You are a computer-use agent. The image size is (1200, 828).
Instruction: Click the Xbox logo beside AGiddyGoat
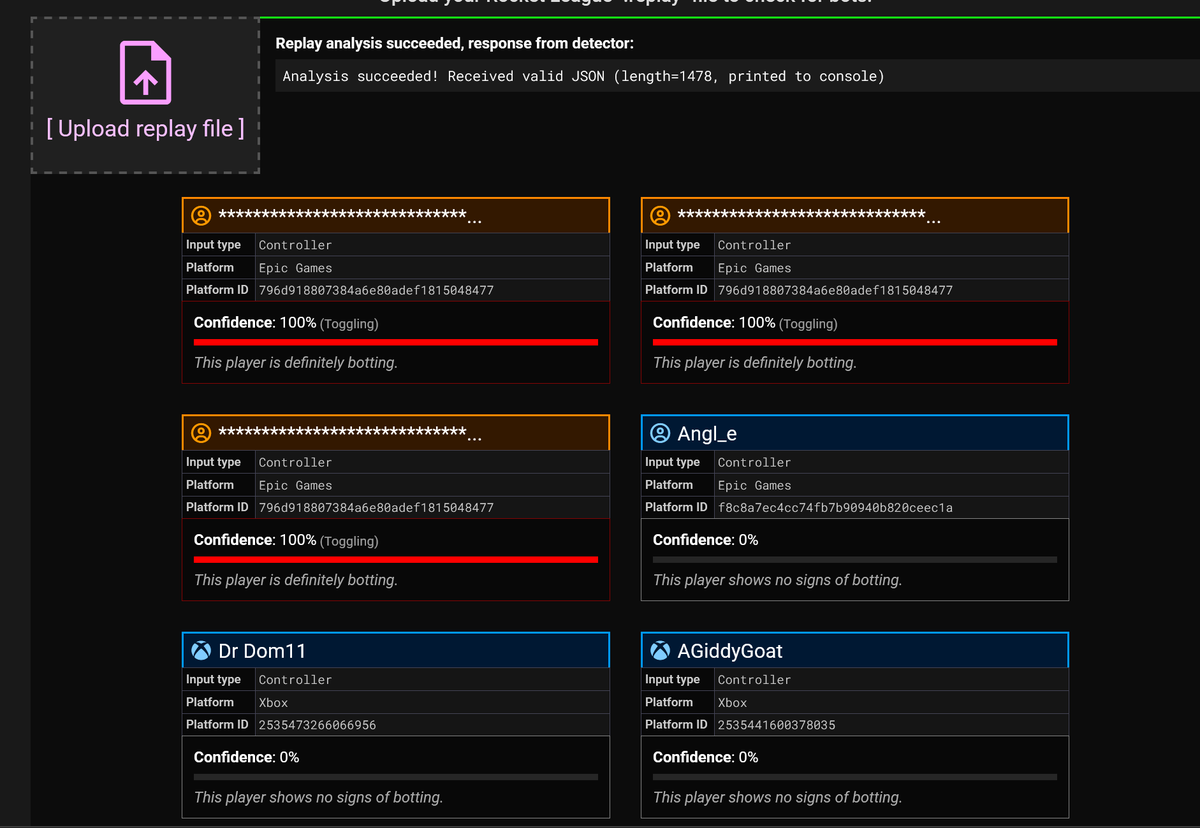point(660,651)
